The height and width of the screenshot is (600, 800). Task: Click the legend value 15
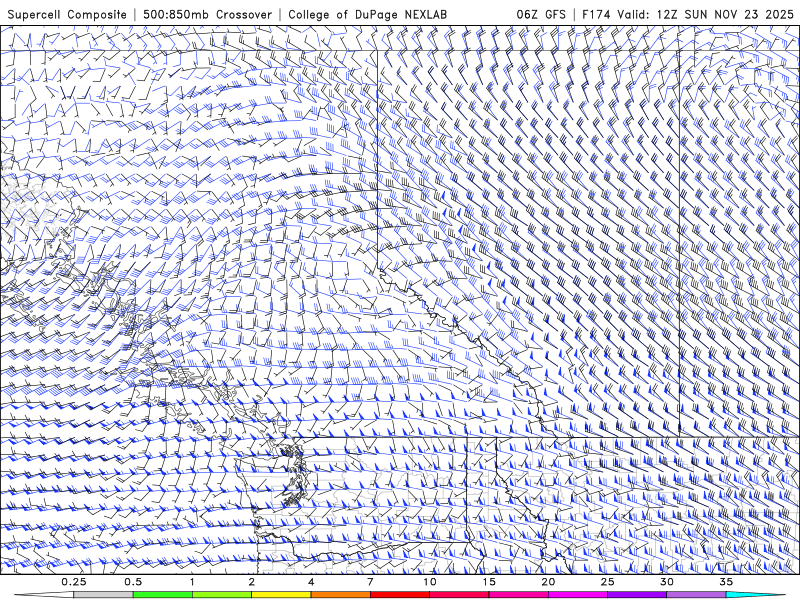489,582
